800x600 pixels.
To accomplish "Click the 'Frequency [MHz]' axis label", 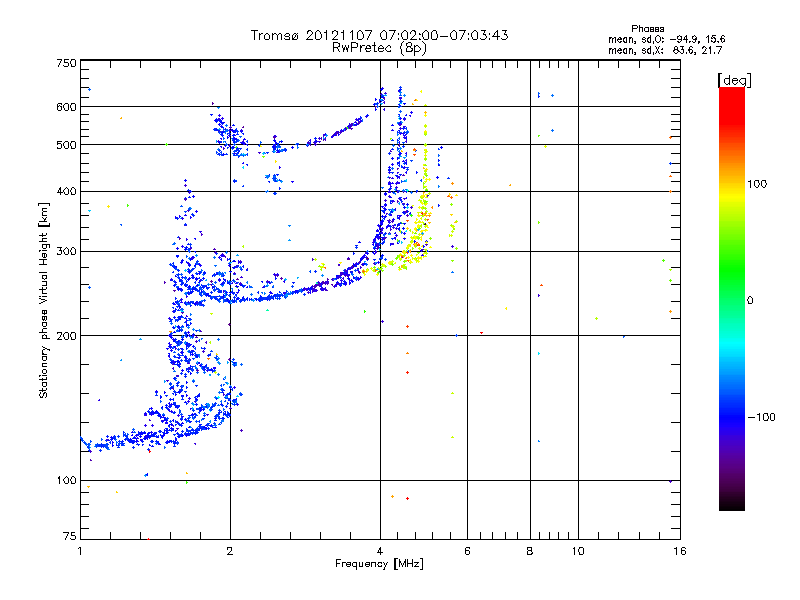I will pyautogui.click(x=379, y=564).
